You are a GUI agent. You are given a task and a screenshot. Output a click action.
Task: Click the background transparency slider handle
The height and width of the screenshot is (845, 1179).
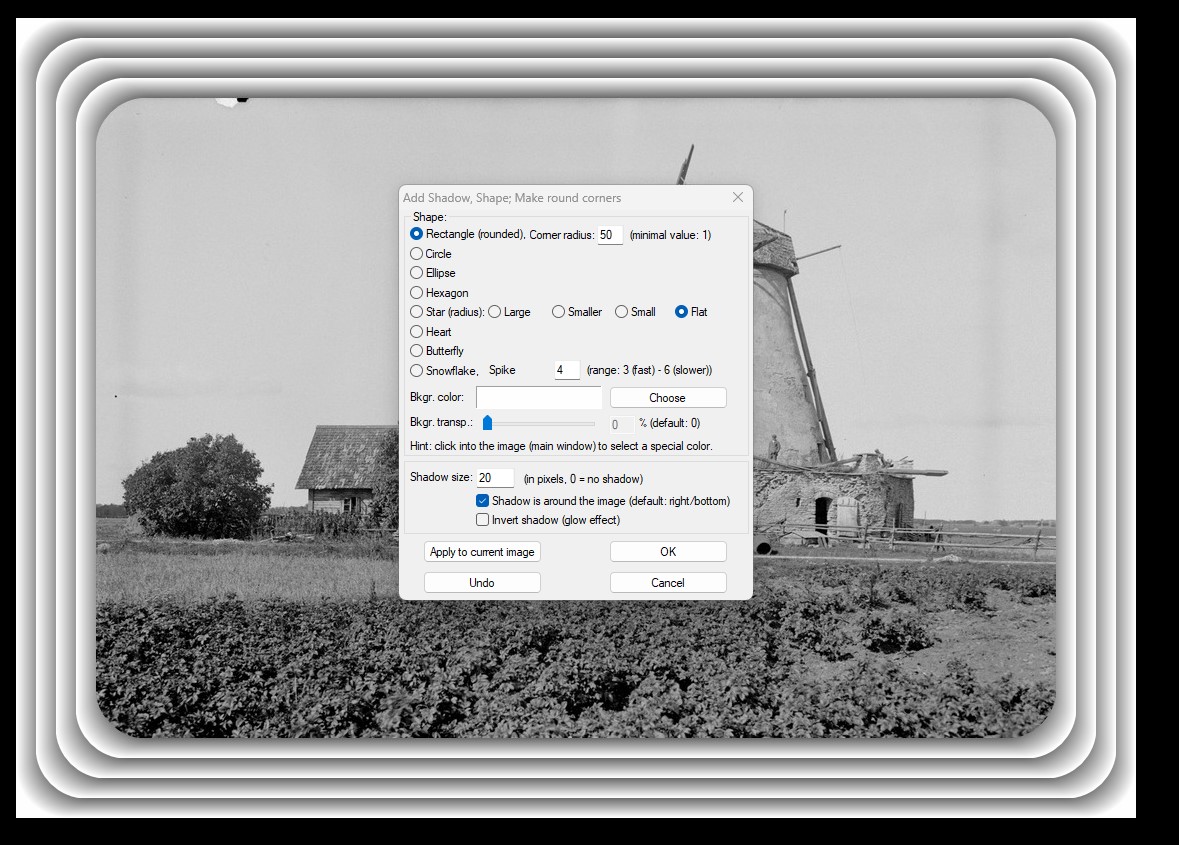click(x=487, y=423)
